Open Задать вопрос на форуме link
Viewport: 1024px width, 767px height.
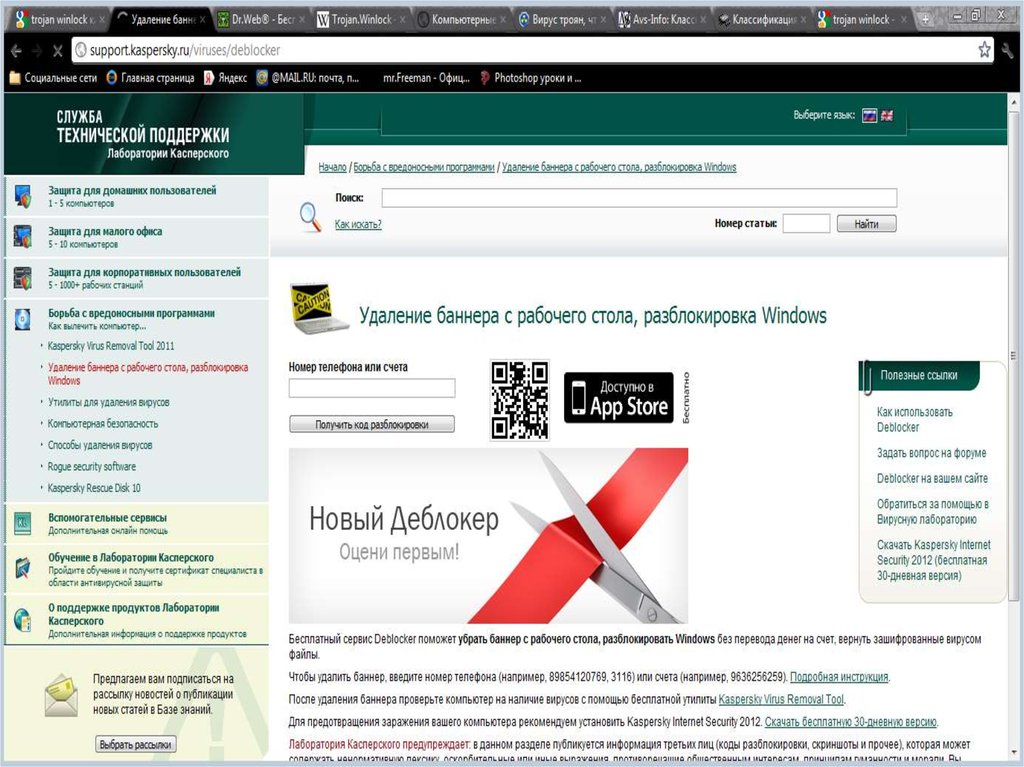coord(931,453)
